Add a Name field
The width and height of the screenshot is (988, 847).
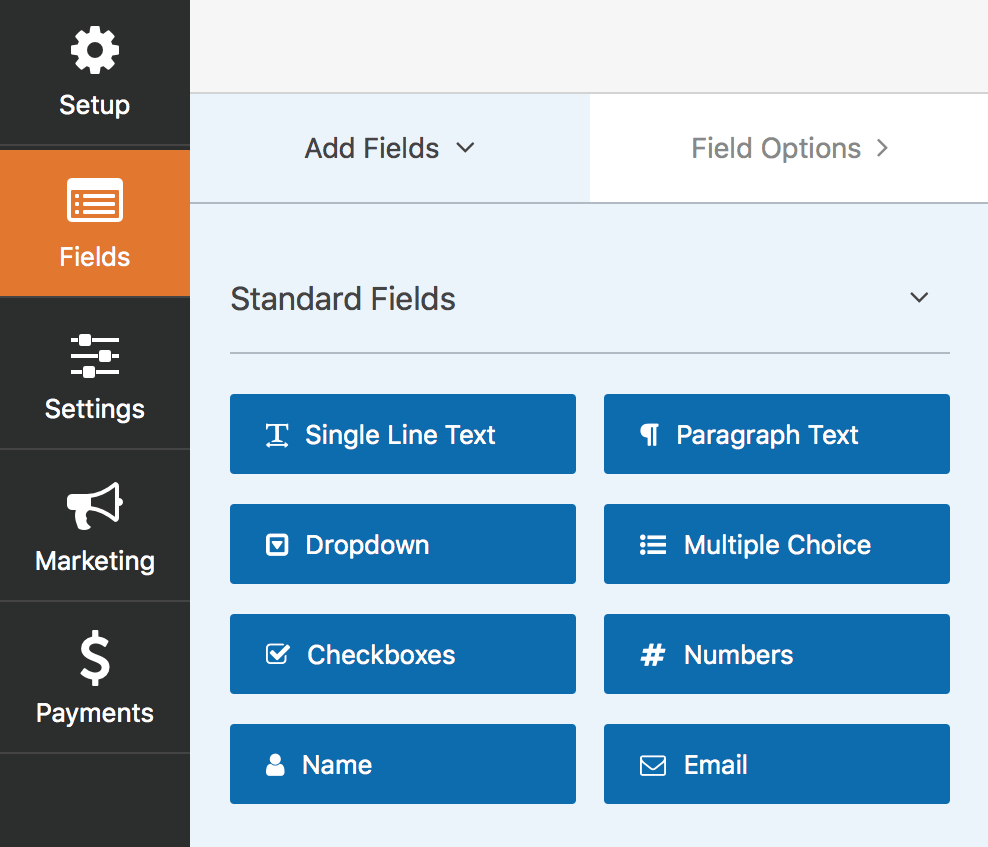[403, 764]
